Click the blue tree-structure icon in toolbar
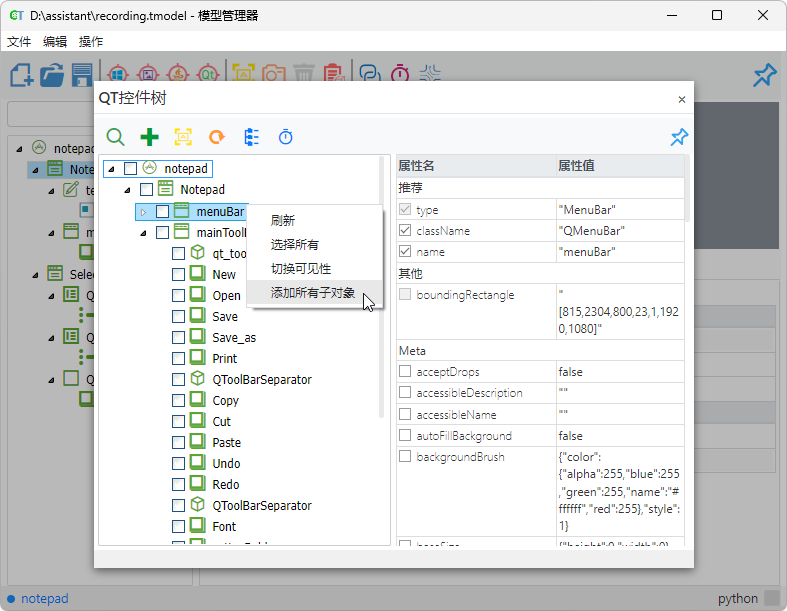 [x=251, y=137]
